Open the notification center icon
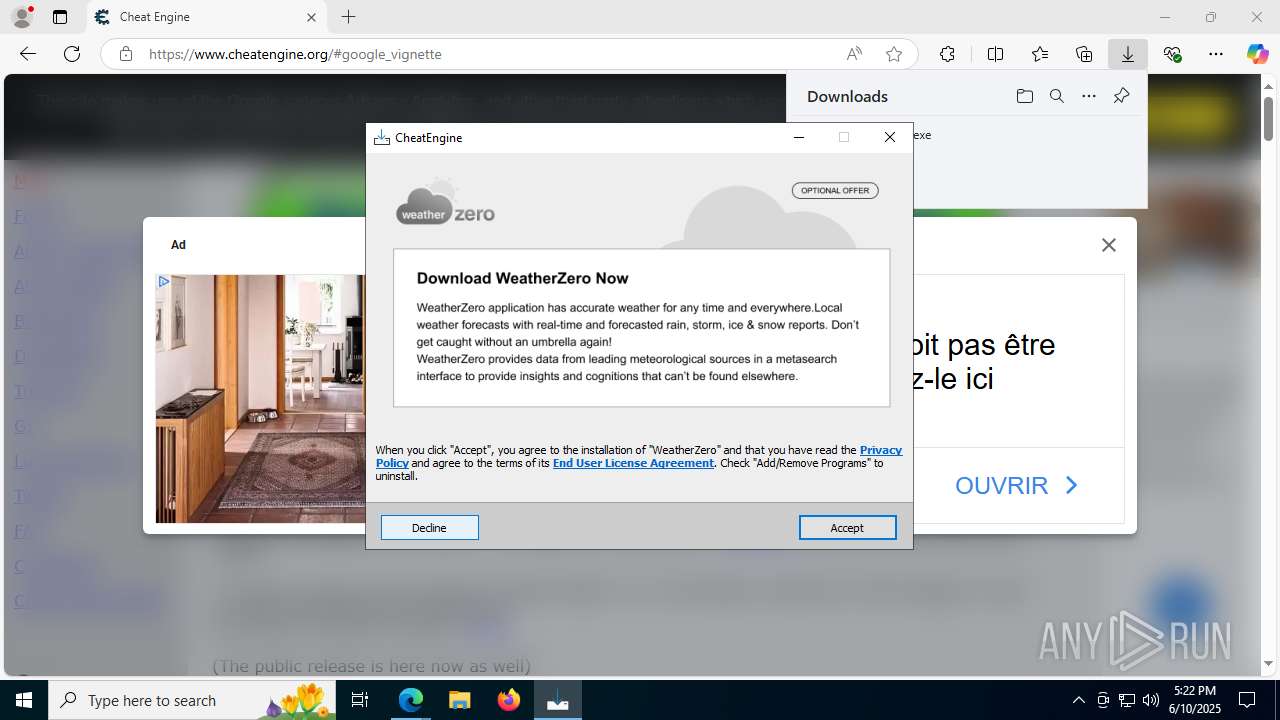 [1247, 700]
